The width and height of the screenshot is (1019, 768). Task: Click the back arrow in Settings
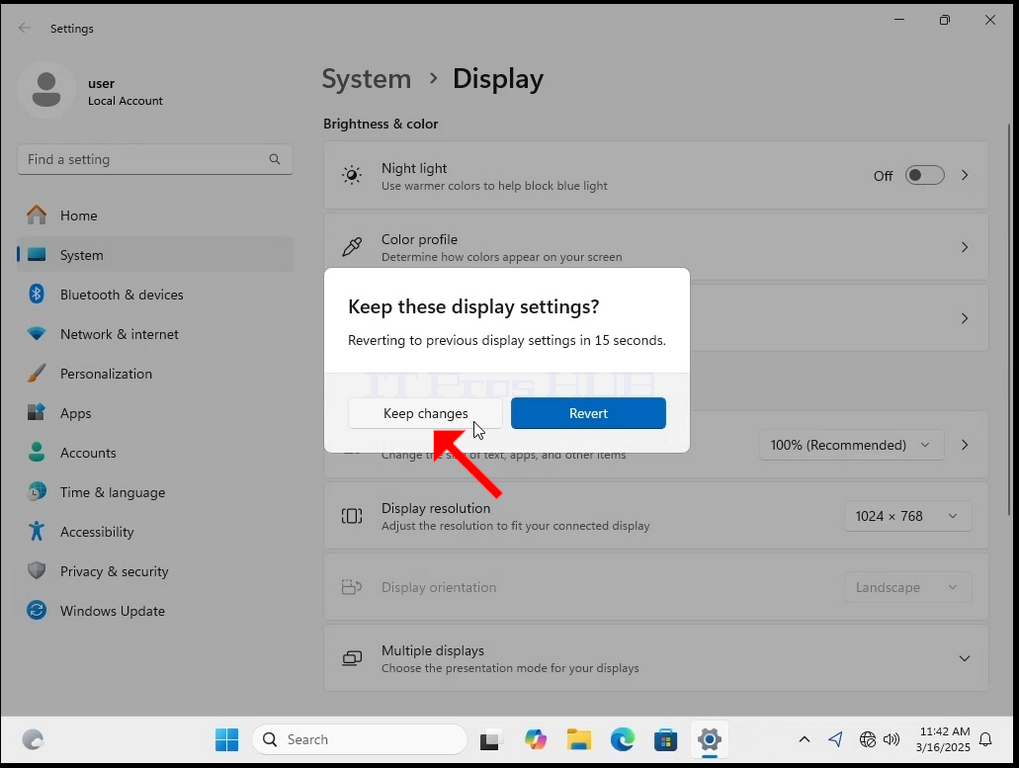(x=25, y=28)
